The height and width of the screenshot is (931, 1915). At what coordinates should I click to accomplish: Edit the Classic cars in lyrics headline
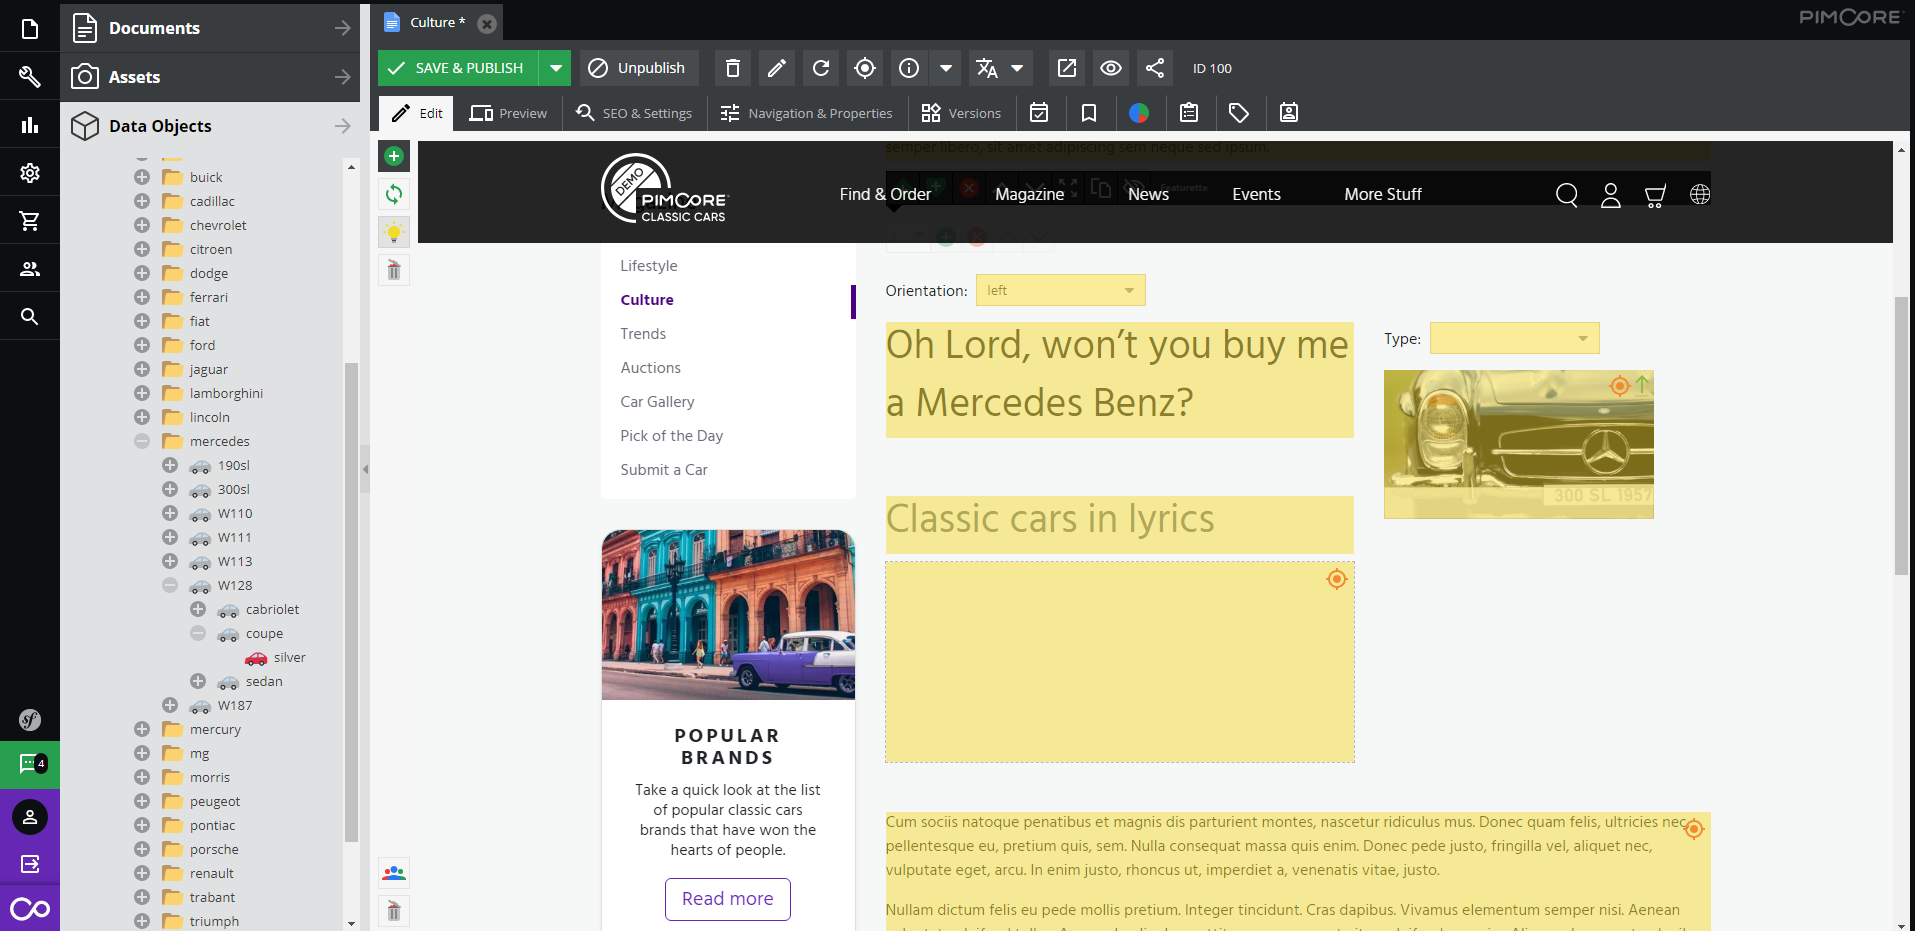click(1119, 524)
